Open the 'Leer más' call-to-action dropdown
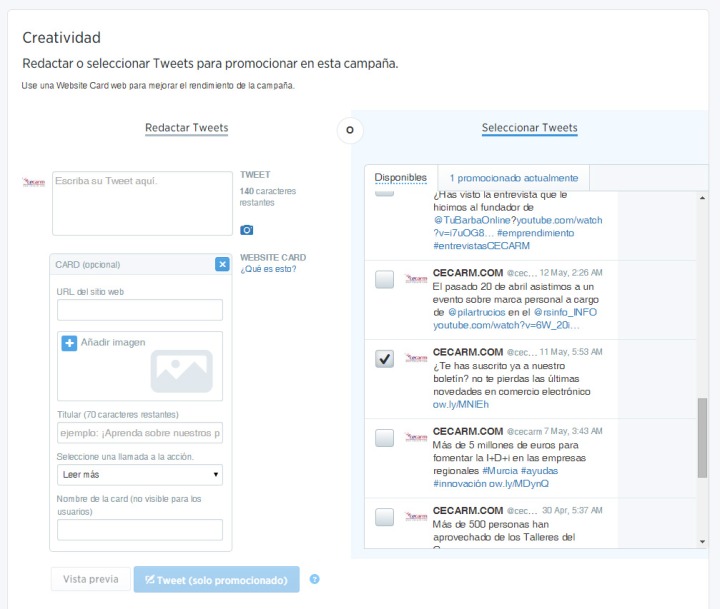Image resolution: width=720 pixels, height=609 pixels. [x=140, y=475]
